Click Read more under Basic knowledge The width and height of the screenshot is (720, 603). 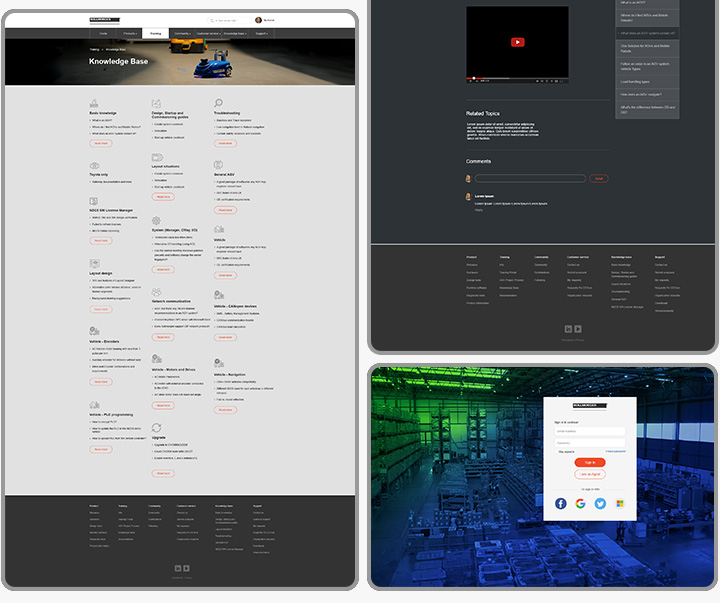[101, 143]
